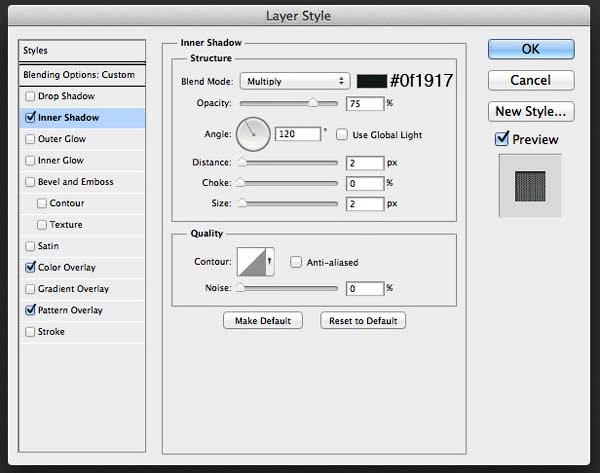Click the Choke slider handle

[x=240, y=183]
